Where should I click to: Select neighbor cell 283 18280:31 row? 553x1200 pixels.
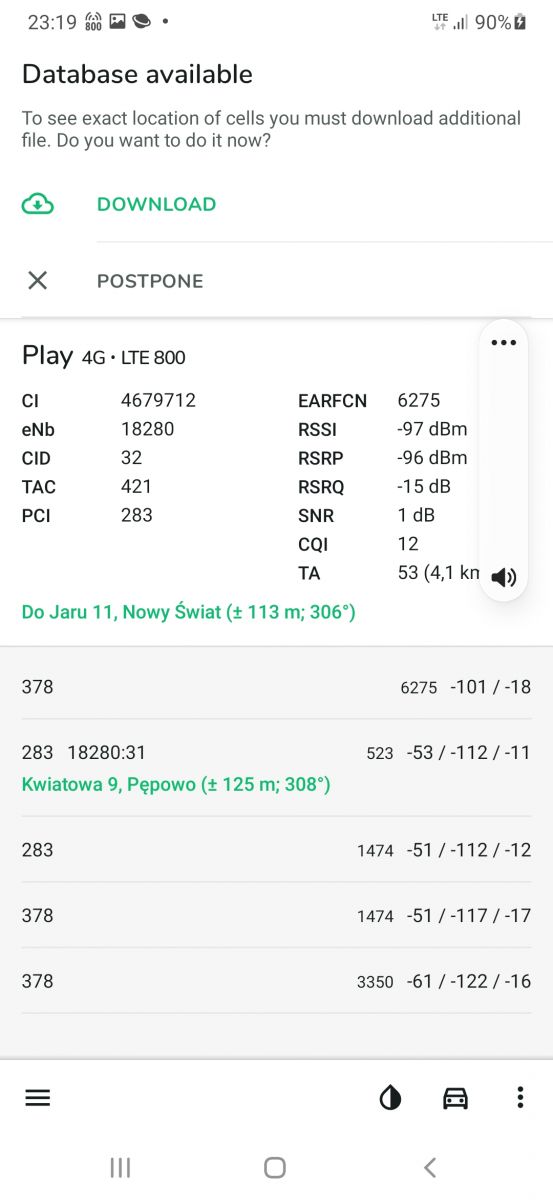pyautogui.click(x=276, y=768)
